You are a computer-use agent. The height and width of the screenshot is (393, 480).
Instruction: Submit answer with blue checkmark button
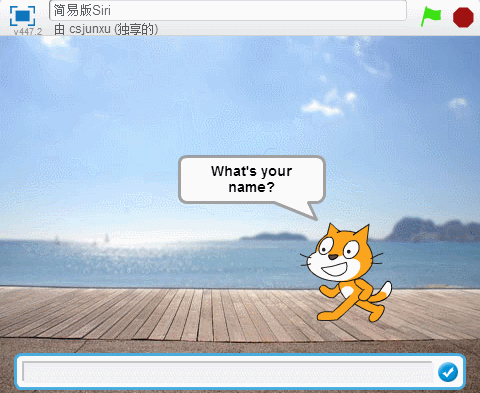pos(448,372)
